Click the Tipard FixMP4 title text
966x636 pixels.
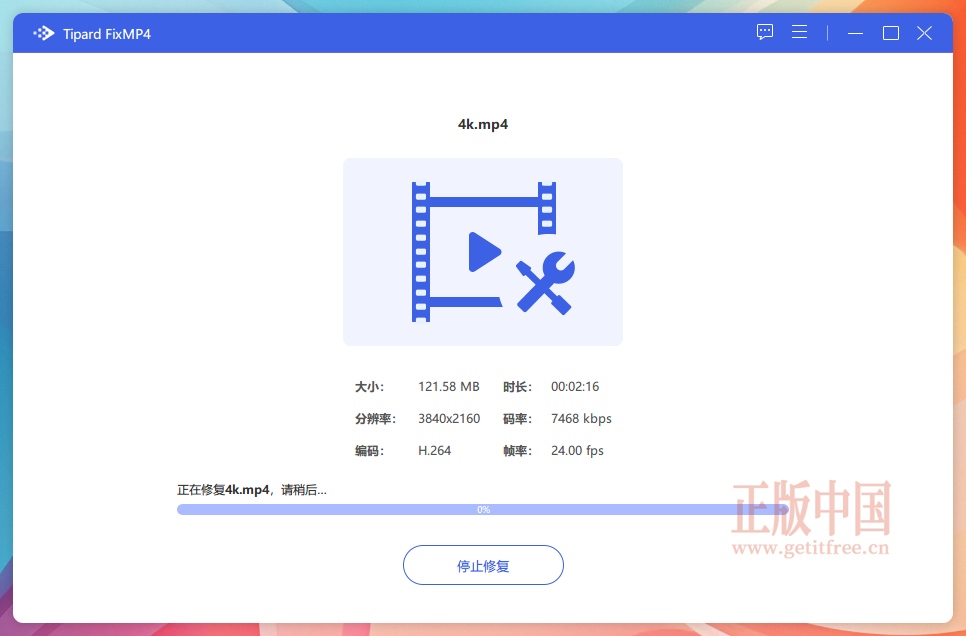pyautogui.click(x=107, y=34)
